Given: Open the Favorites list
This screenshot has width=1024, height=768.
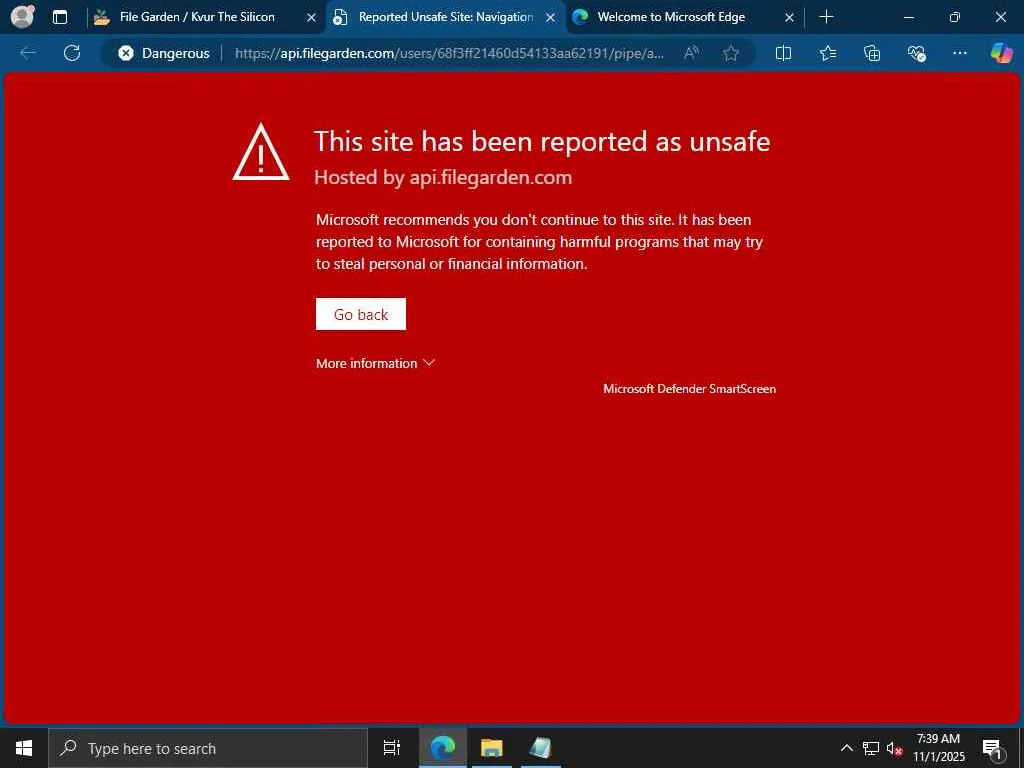Looking at the screenshot, I should 828,53.
